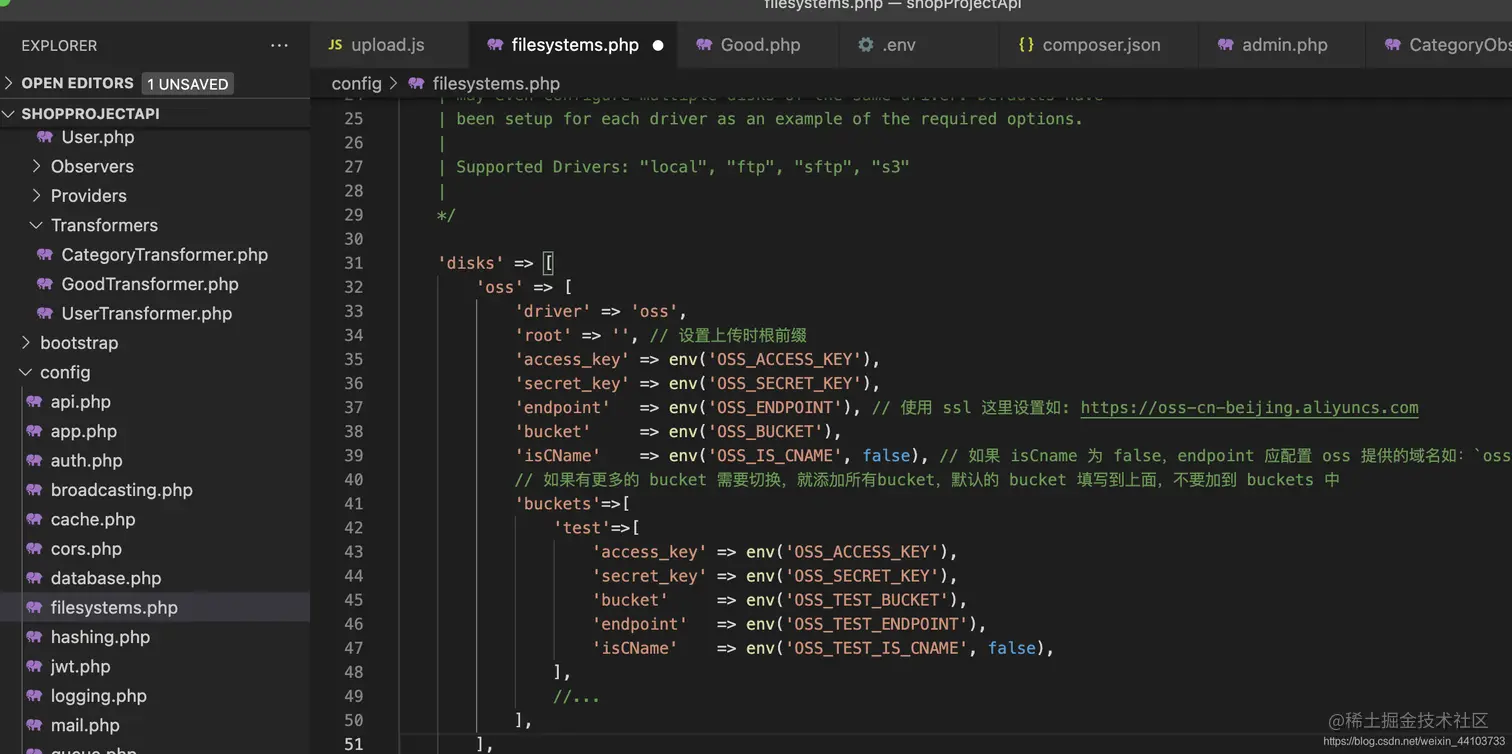Click the 'buckets' key on line 41
1512x754 pixels.
click(x=557, y=504)
